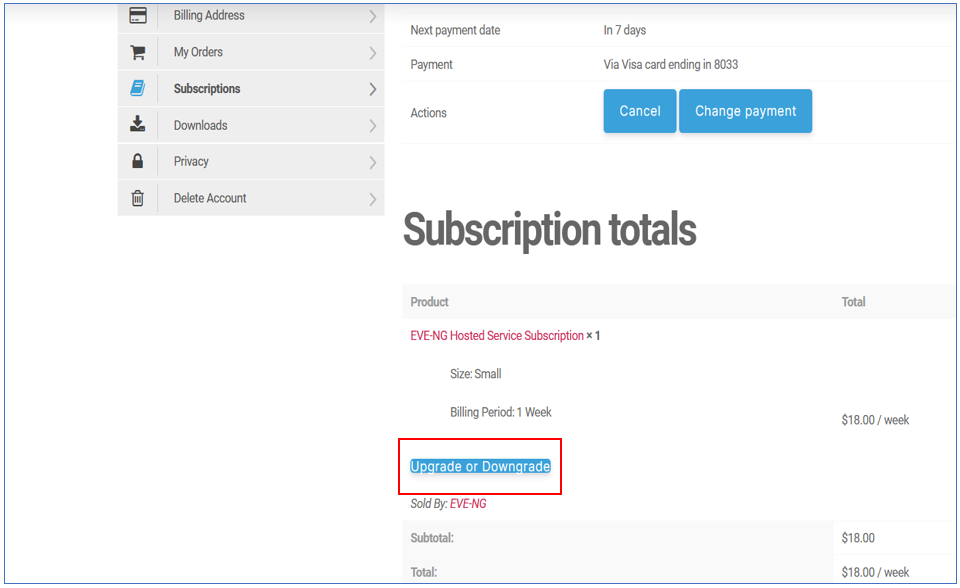Image resolution: width=960 pixels, height=588 pixels.
Task: Open the Privacy menu item
Action: (251, 161)
